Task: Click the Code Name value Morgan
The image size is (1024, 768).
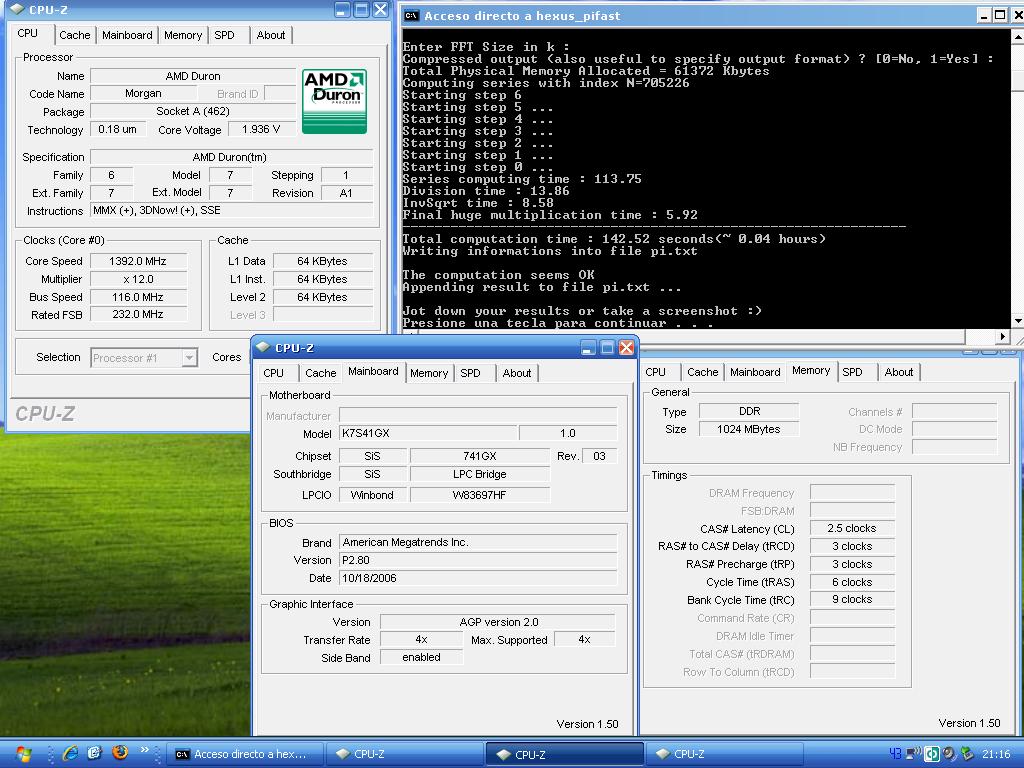Action: click(x=143, y=93)
